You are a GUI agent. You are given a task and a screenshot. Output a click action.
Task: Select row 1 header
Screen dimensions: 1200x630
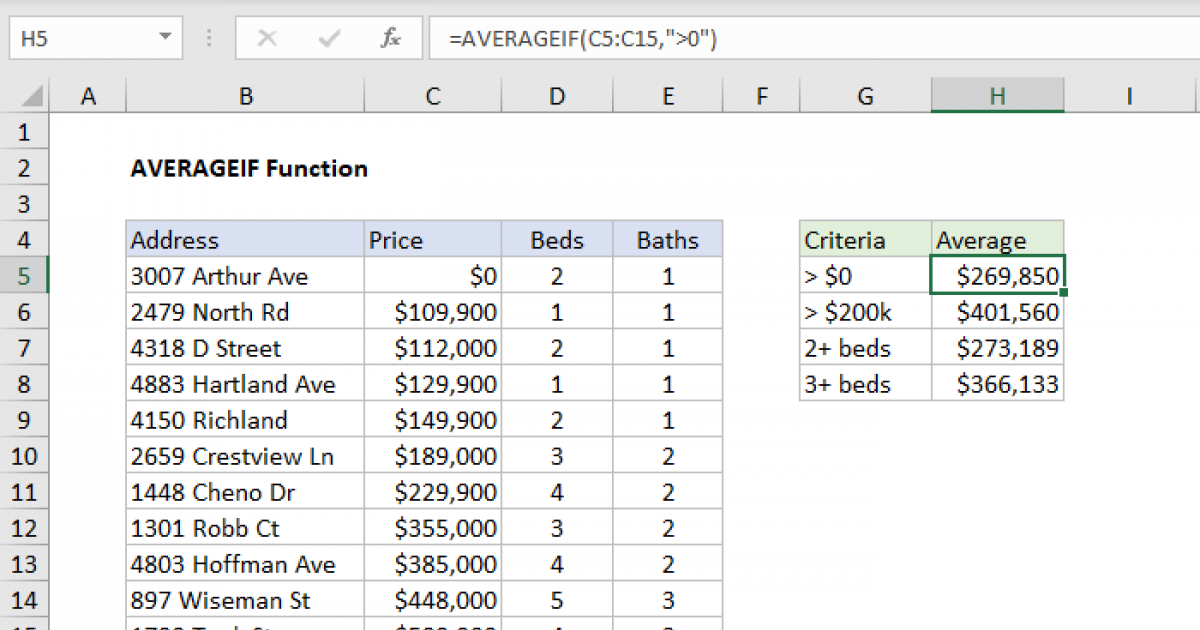(x=25, y=132)
